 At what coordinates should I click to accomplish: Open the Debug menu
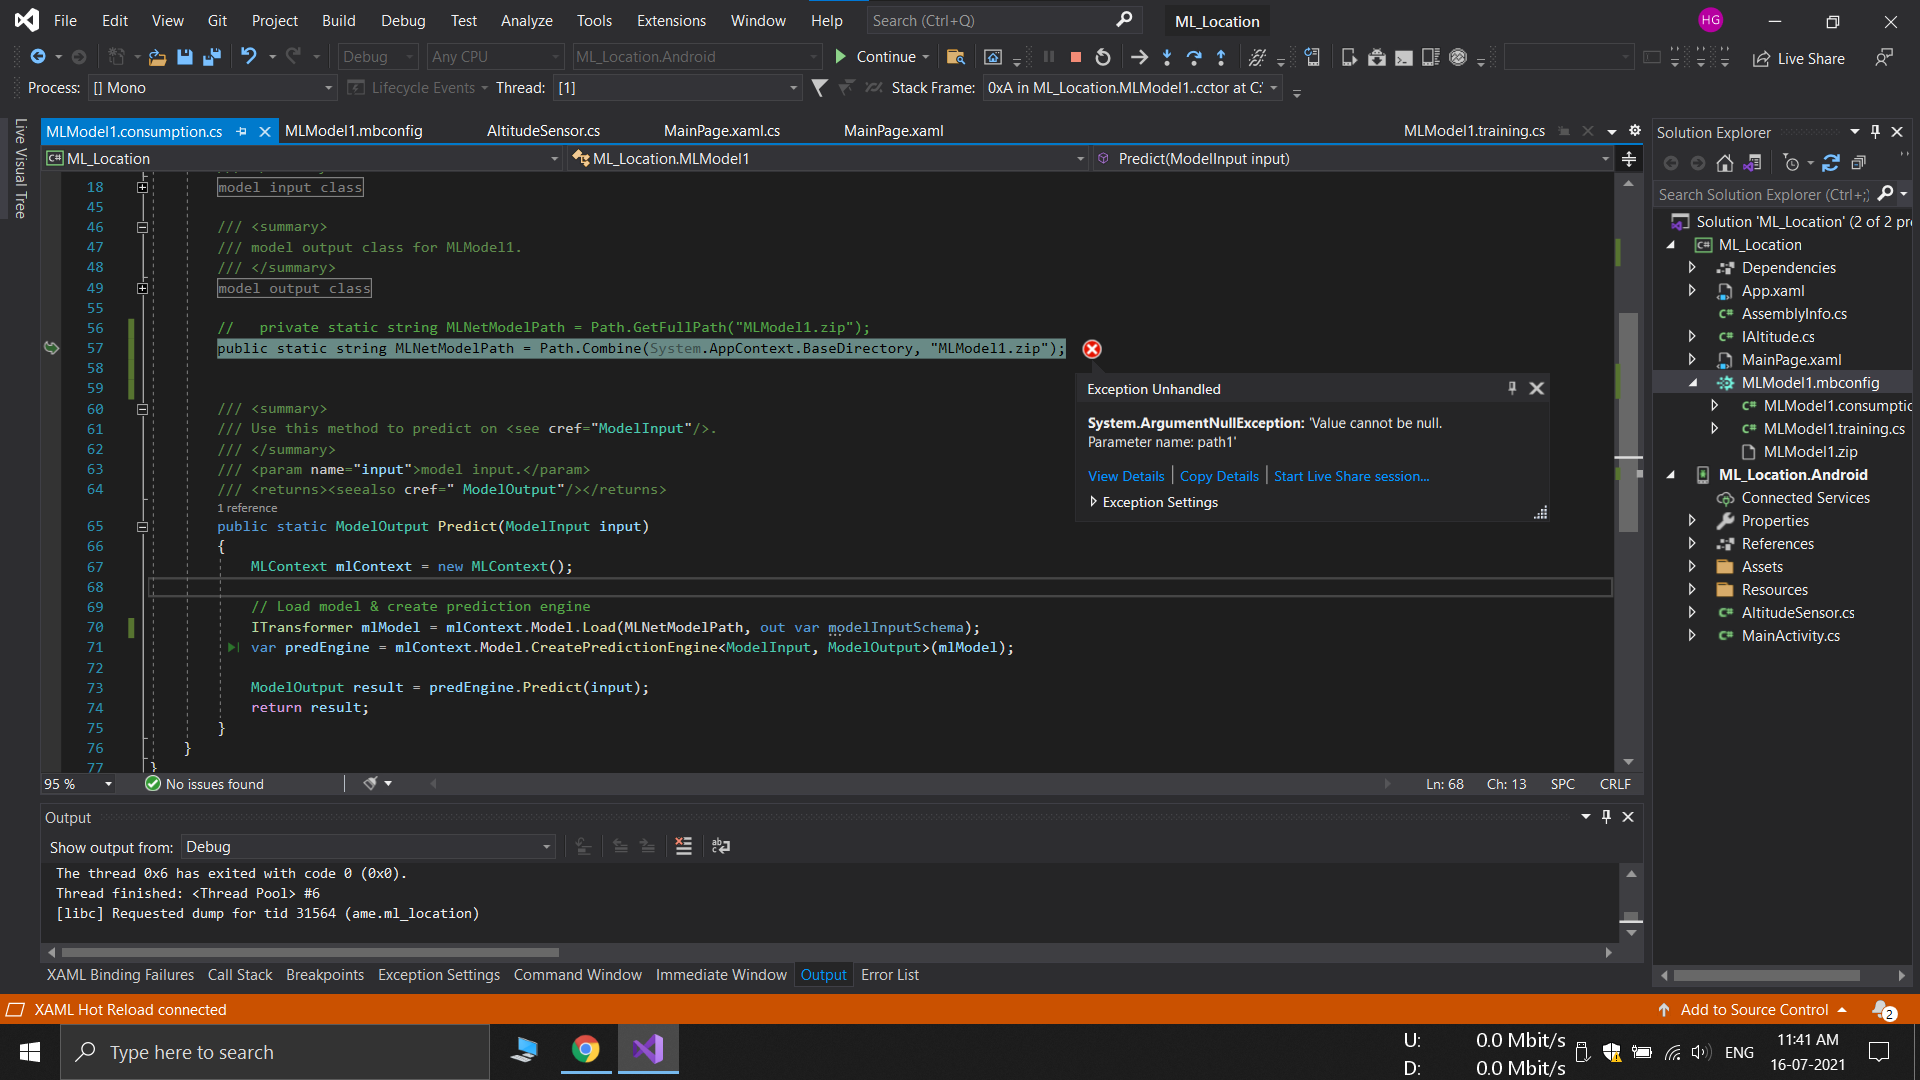(x=403, y=20)
